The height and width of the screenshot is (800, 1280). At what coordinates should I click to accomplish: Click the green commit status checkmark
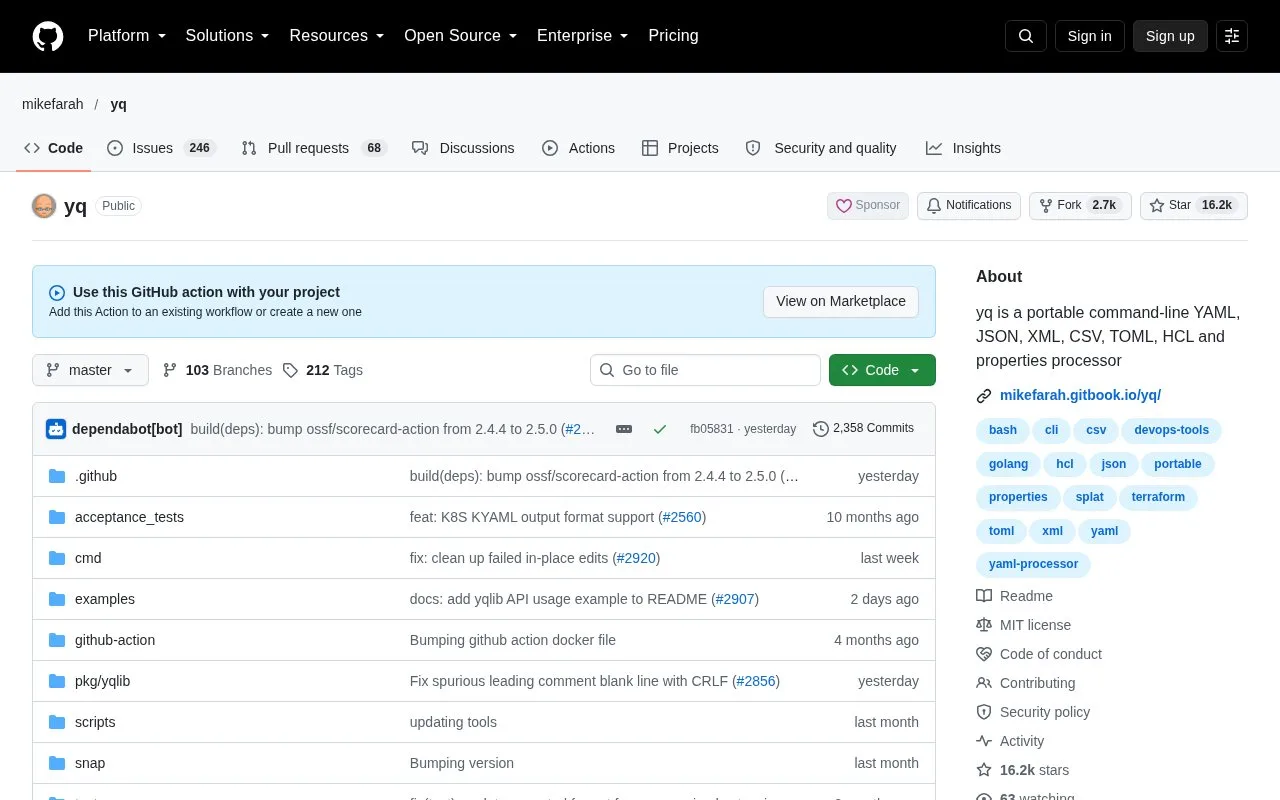660,429
